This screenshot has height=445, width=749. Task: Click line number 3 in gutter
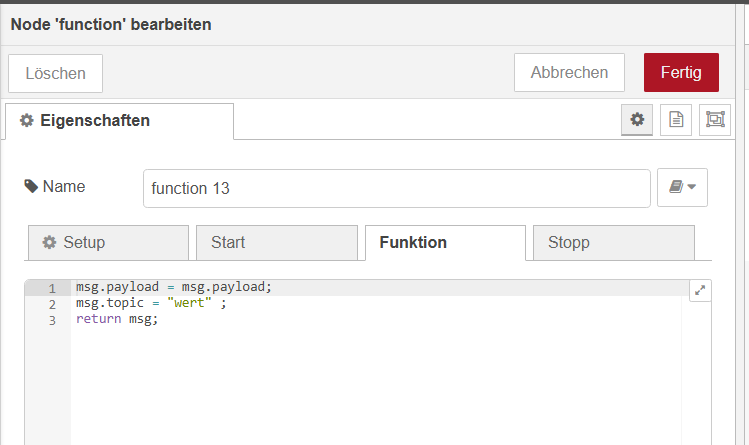[x=51, y=320]
